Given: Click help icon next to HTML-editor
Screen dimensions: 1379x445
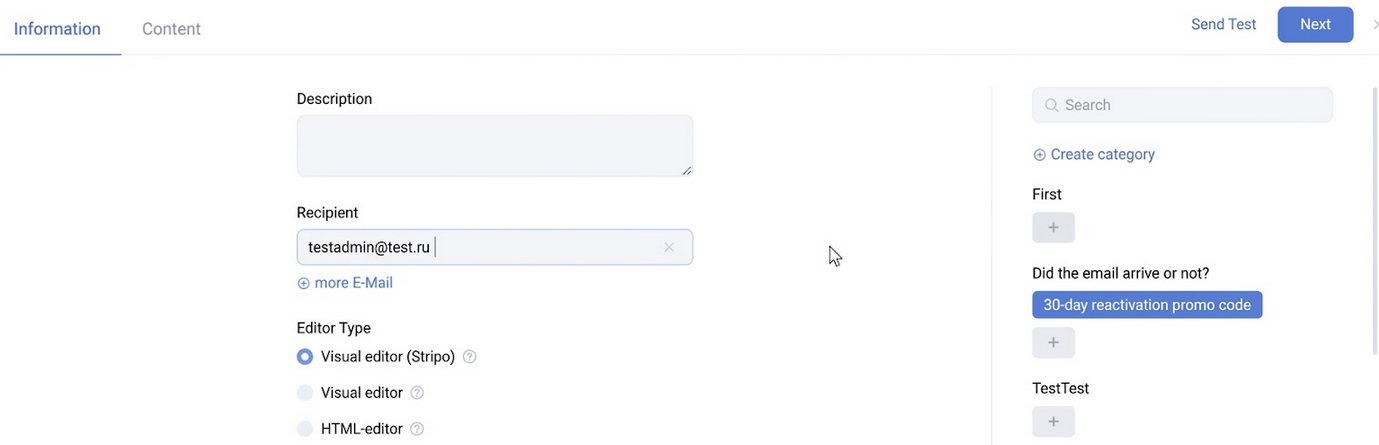Looking at the screenshot, I should [417, 429].
